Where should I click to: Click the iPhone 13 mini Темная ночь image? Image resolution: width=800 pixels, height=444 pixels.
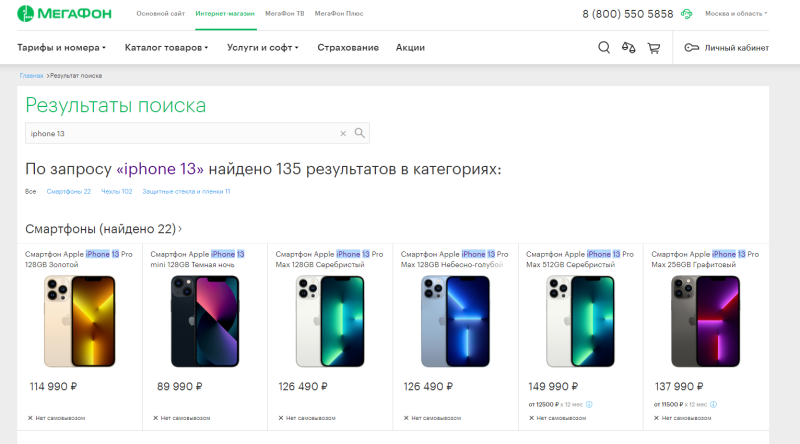pyautogui.click(x=204, y=322)
